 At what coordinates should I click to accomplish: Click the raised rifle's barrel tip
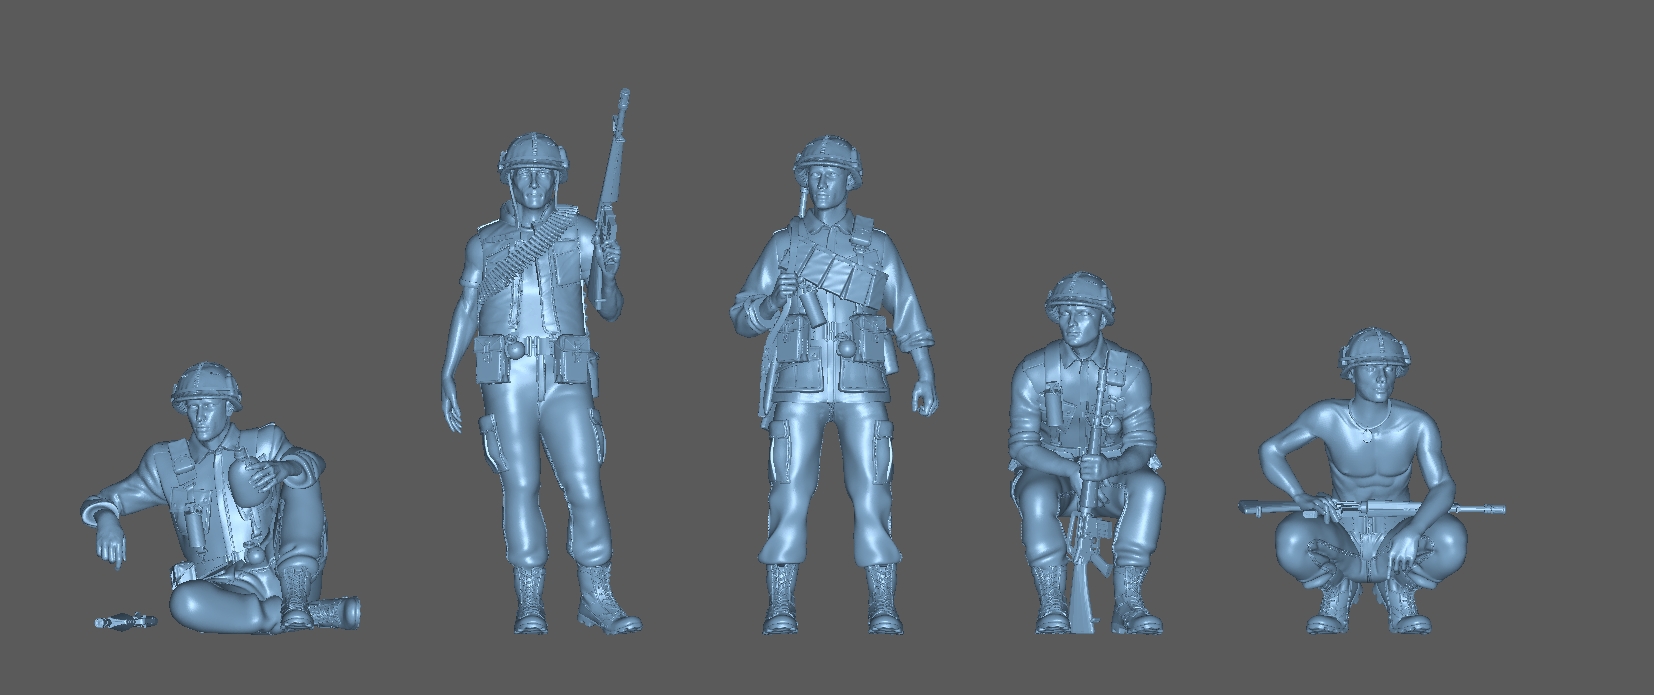point(624,97)
